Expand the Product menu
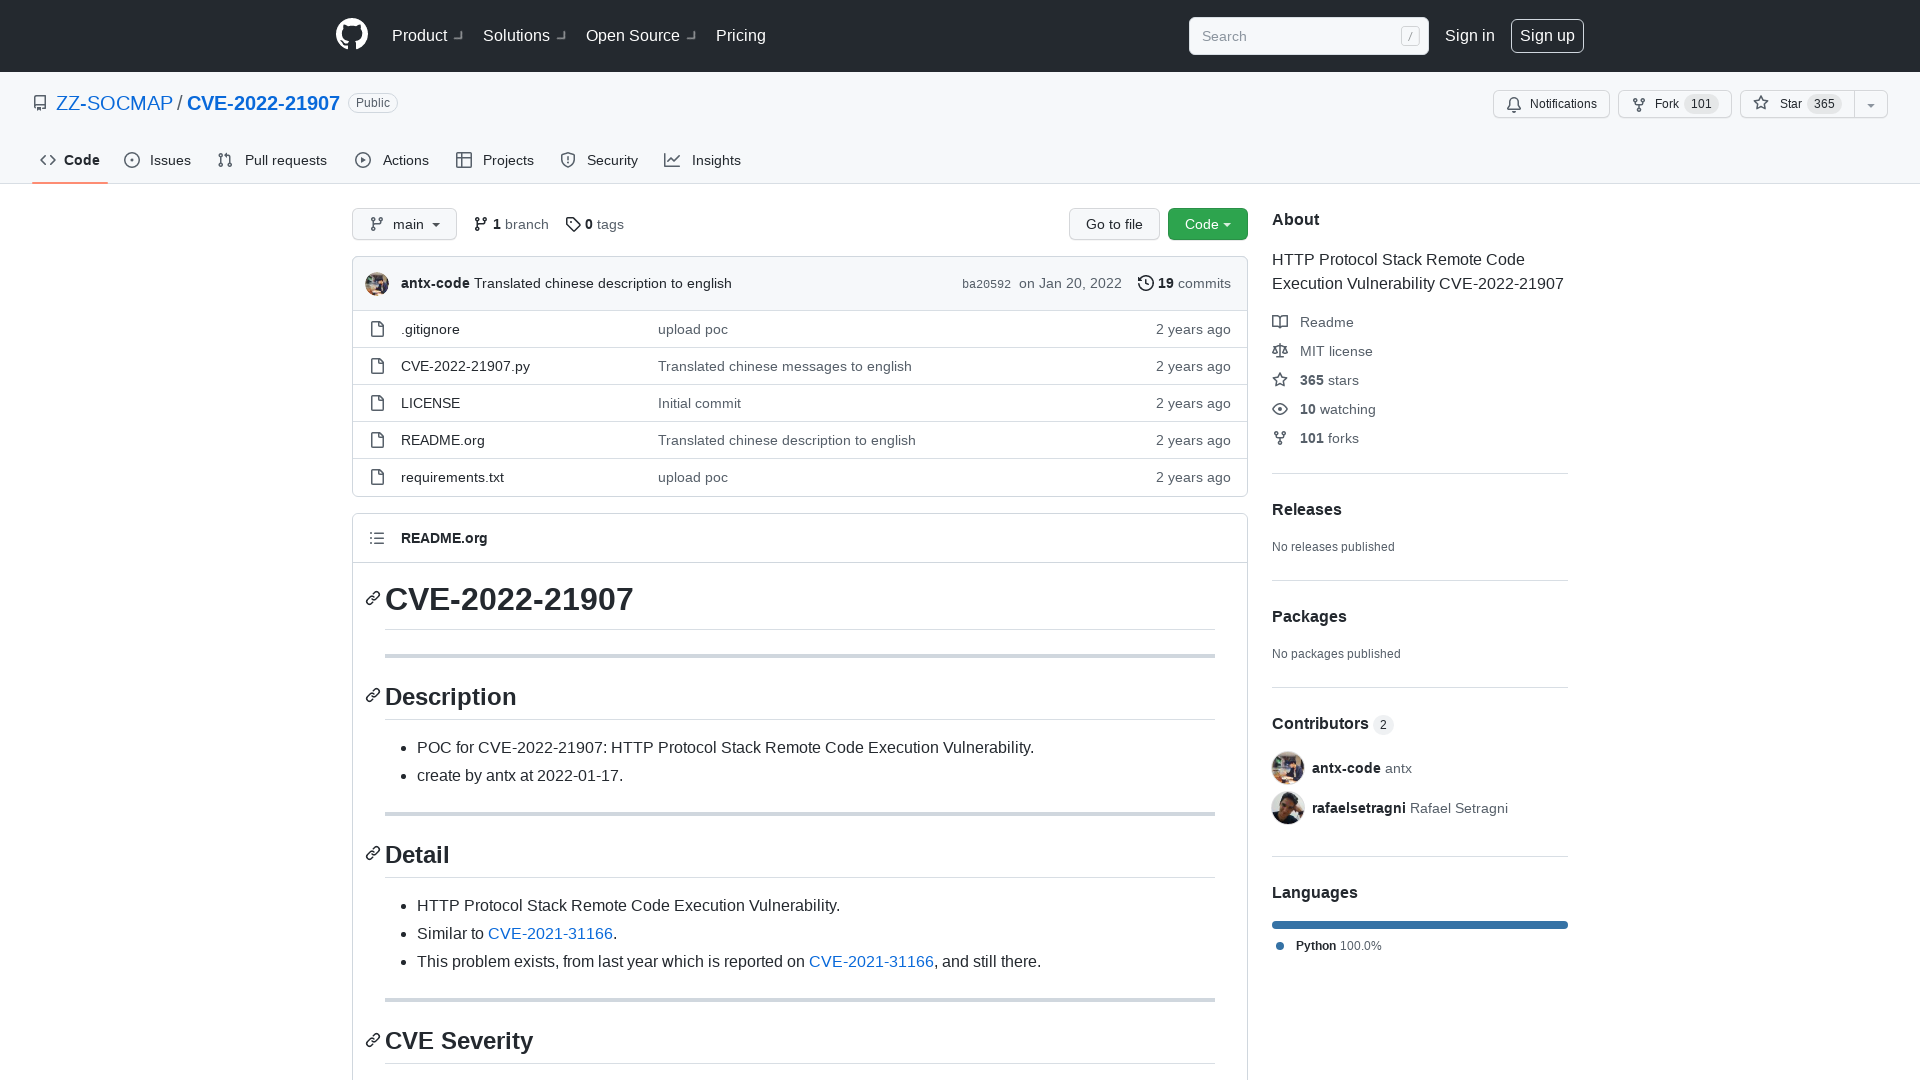Viewport: 1920px width, 1080px height. click(x=427, y=35)
